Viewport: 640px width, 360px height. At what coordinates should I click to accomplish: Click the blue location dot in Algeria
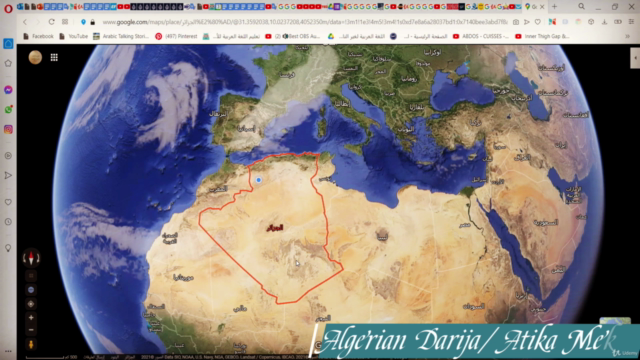pyautogui.click(x=258, y=180)
